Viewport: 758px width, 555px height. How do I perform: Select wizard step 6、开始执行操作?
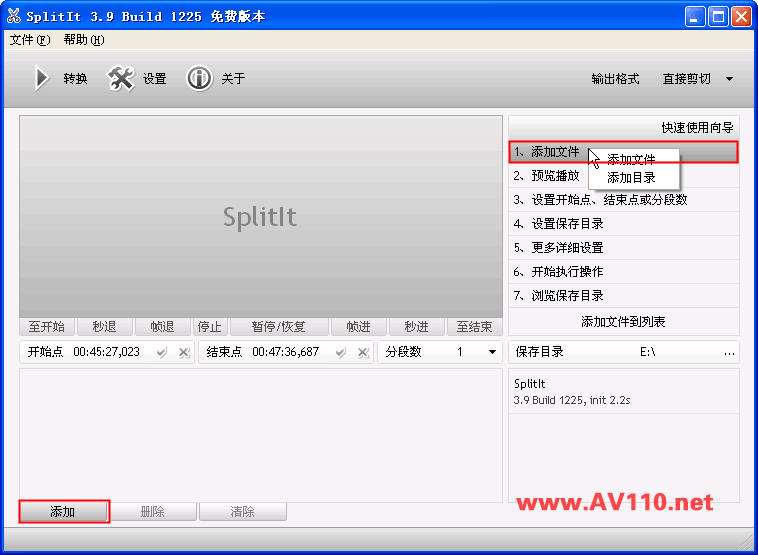(624, 272)
